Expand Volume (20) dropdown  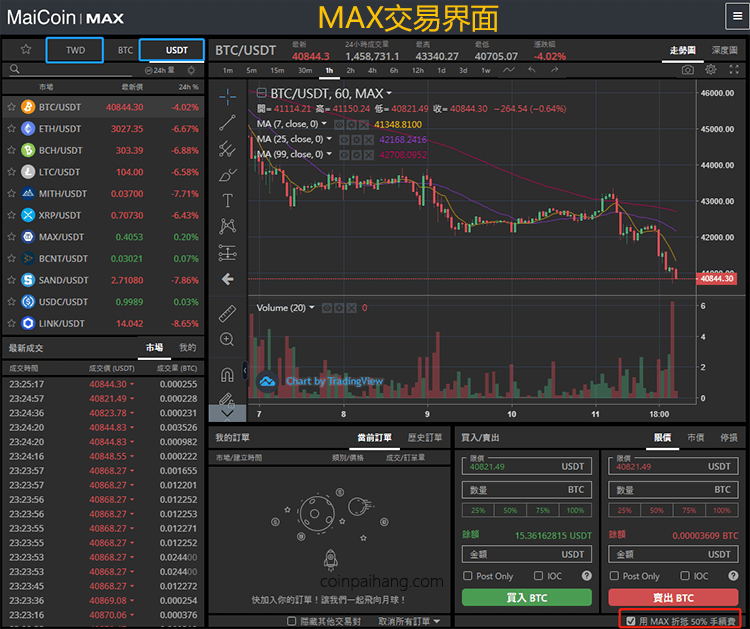tap(312, 307)
